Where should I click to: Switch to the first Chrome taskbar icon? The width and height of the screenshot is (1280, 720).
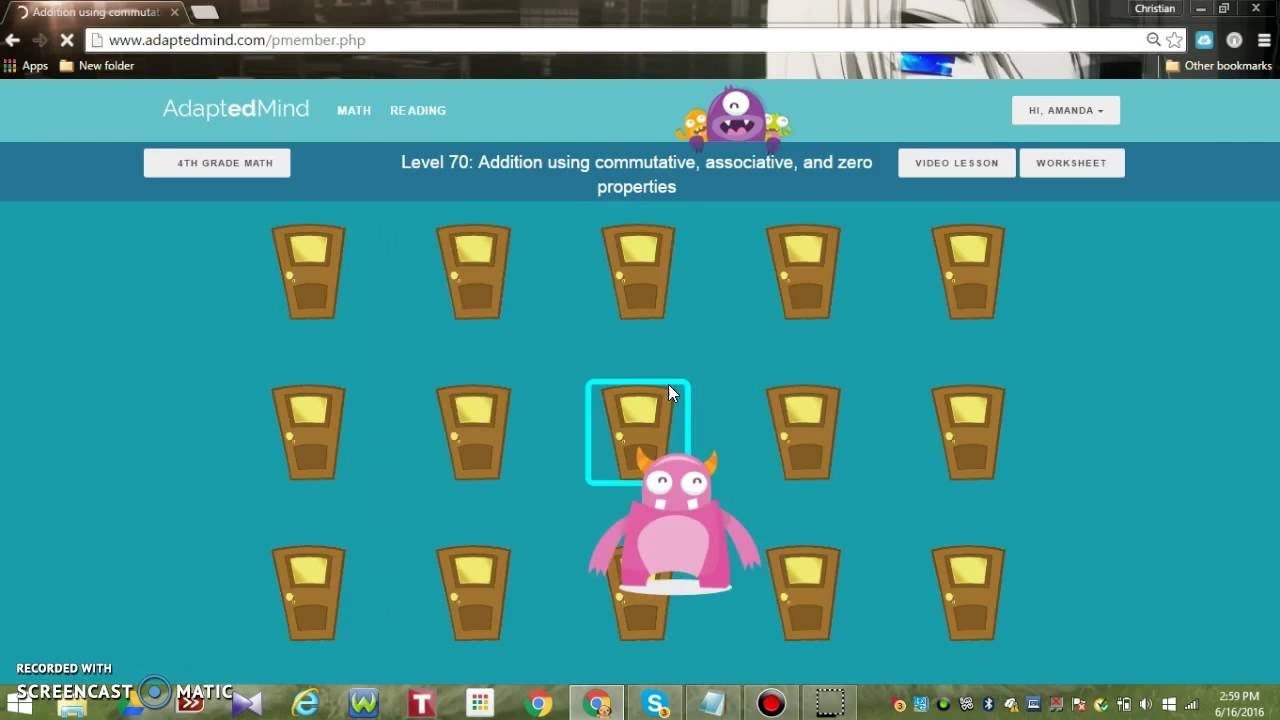point(539,703)
